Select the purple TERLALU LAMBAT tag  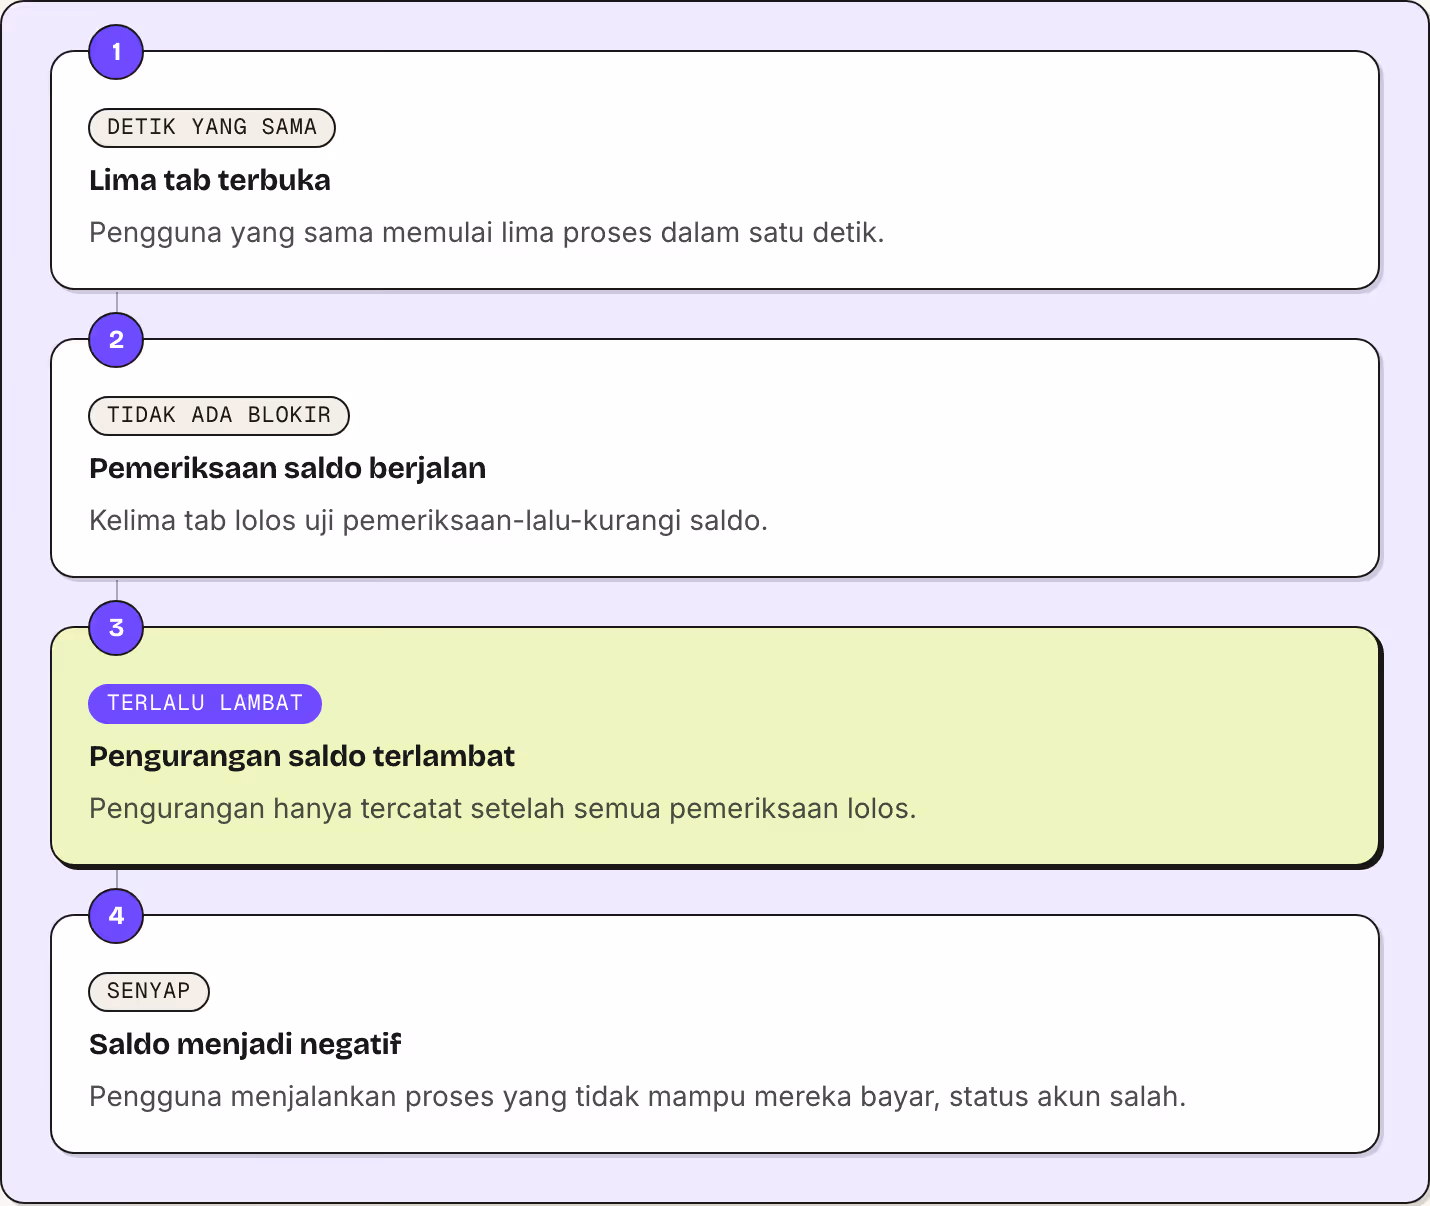click(x=205, y=704)
